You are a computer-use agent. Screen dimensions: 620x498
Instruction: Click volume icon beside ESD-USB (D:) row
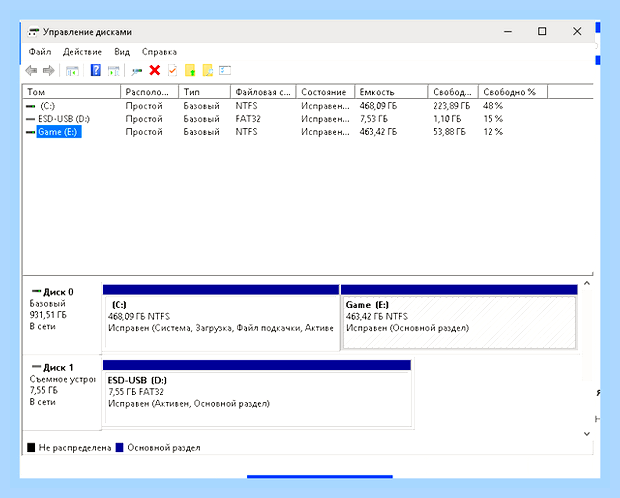point(30,119)
